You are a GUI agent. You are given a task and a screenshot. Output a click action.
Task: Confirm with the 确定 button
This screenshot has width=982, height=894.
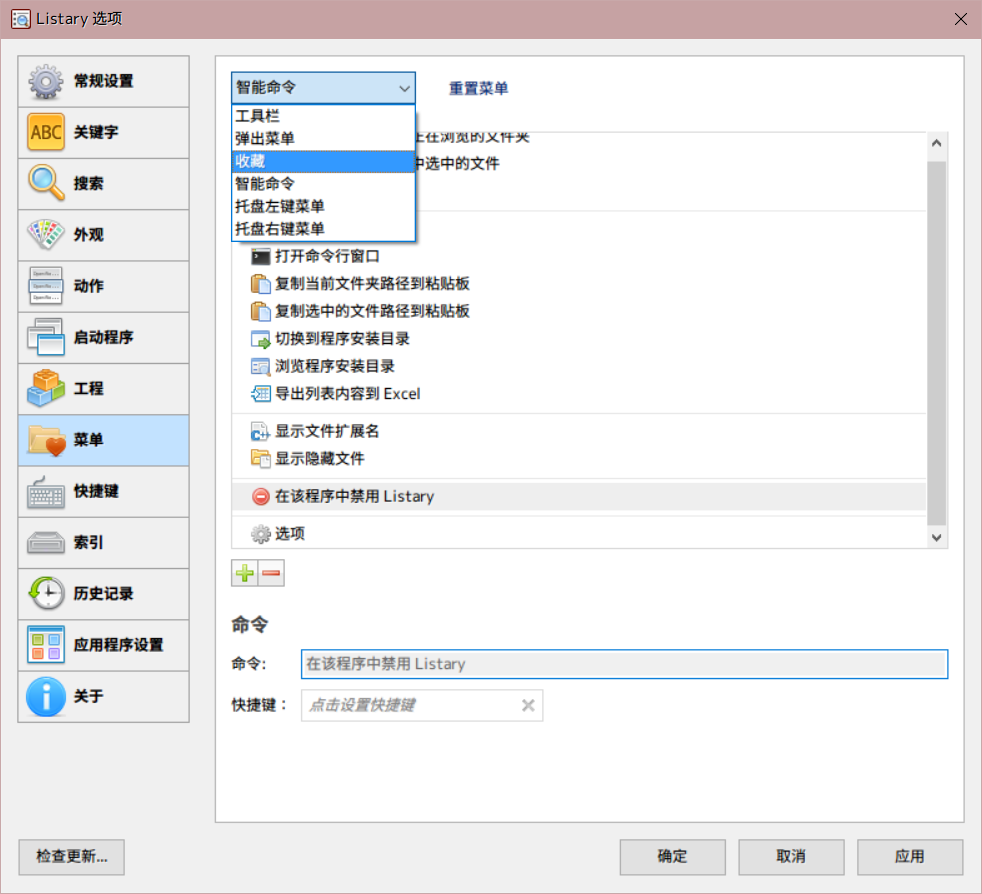click(x=673, y=857)
